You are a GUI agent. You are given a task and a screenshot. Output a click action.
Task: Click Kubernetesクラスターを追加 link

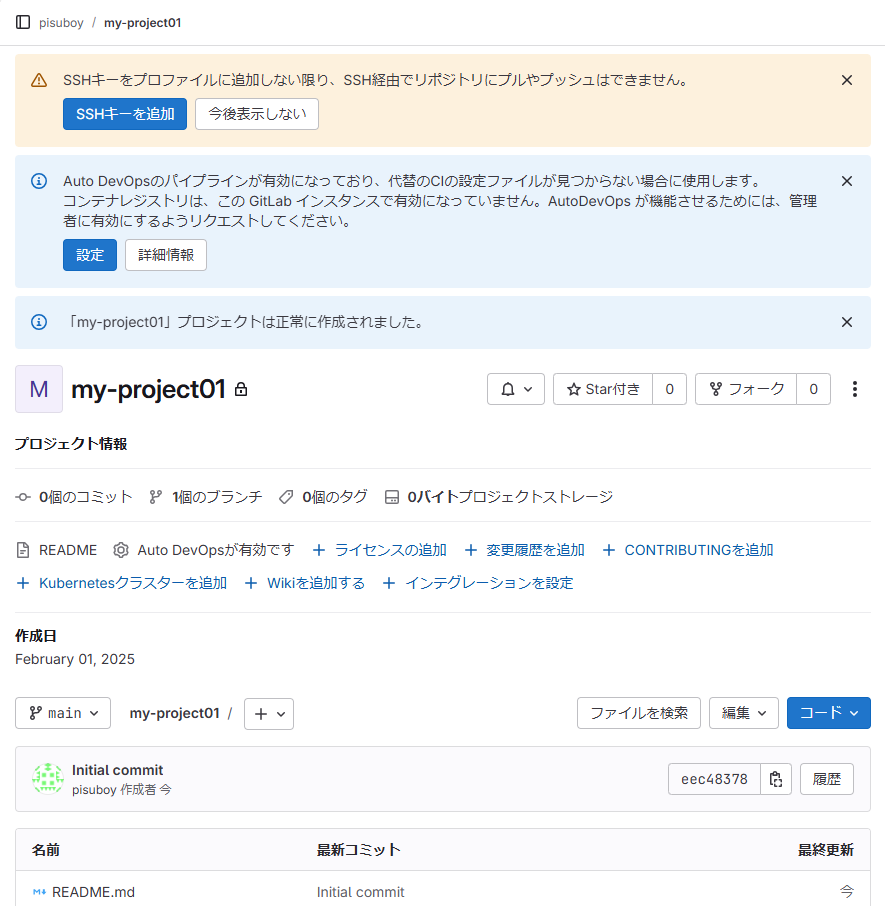(x=121, y=583)
